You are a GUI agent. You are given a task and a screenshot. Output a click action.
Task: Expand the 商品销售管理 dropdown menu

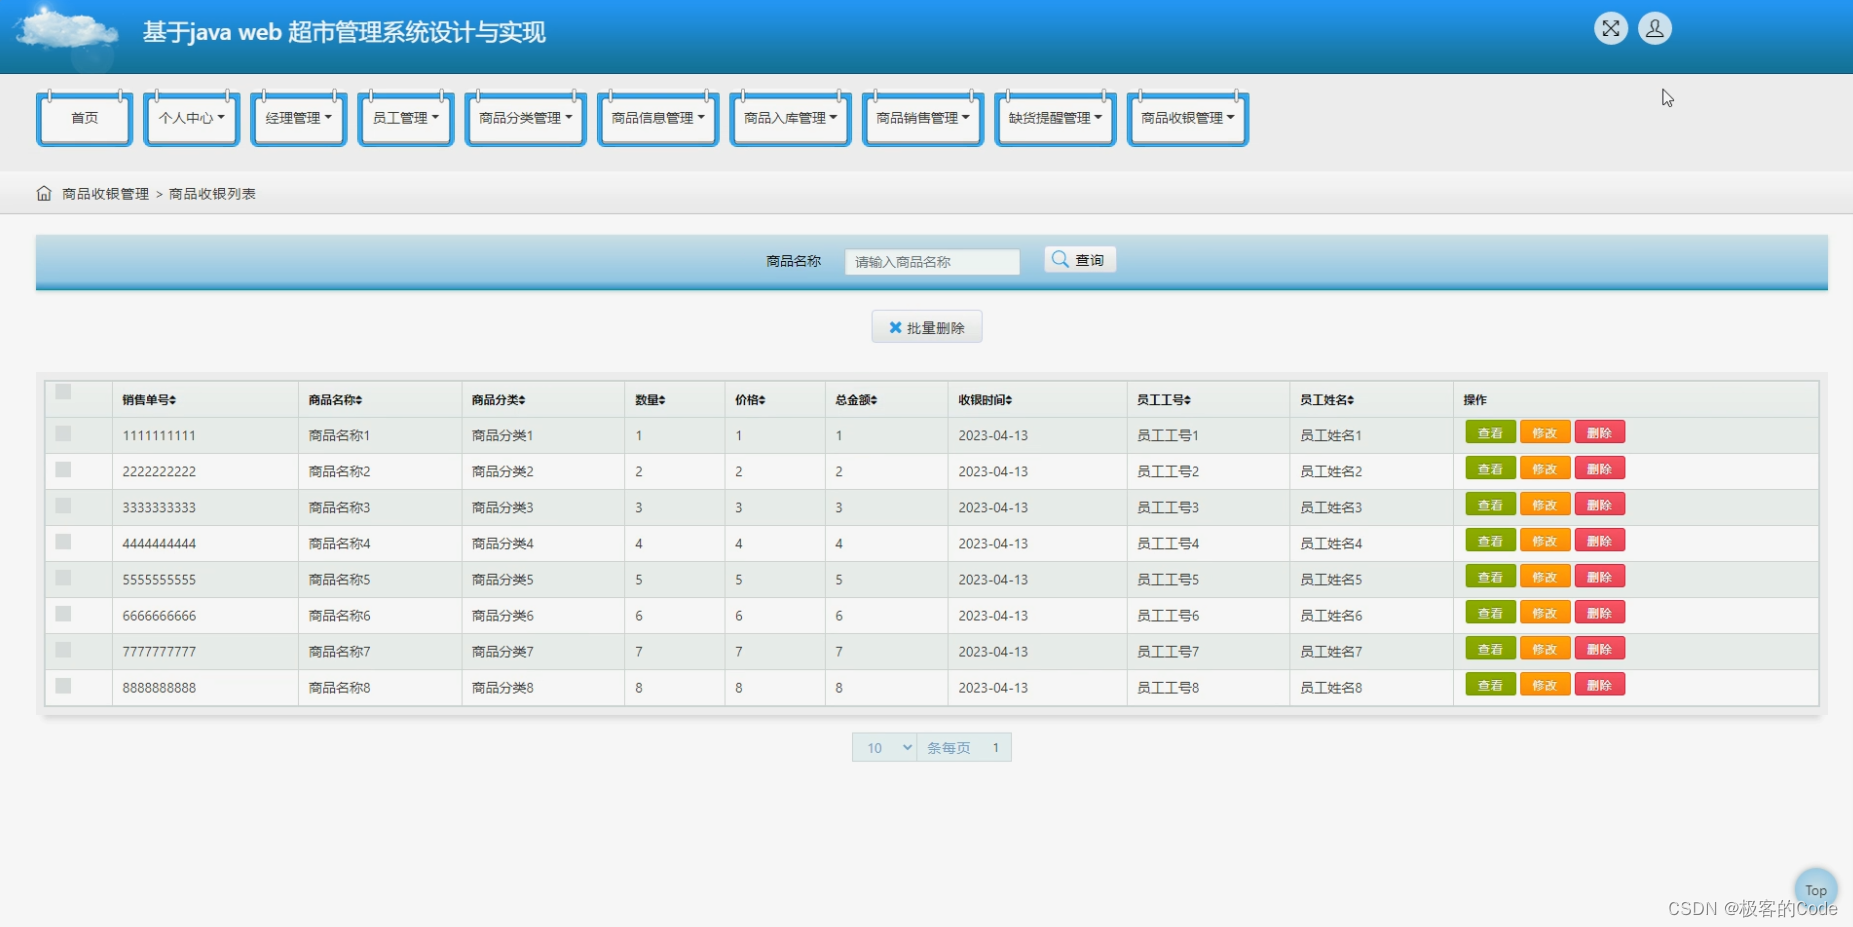(923, 118)
